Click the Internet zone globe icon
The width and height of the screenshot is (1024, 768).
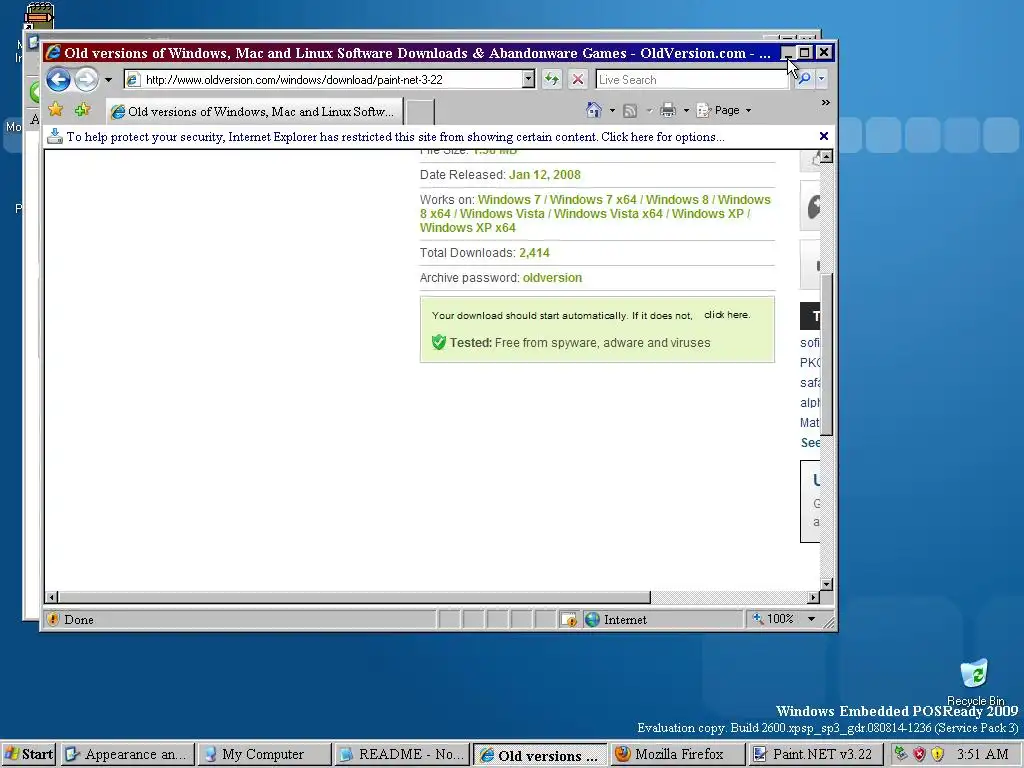[x=592, y=619]
